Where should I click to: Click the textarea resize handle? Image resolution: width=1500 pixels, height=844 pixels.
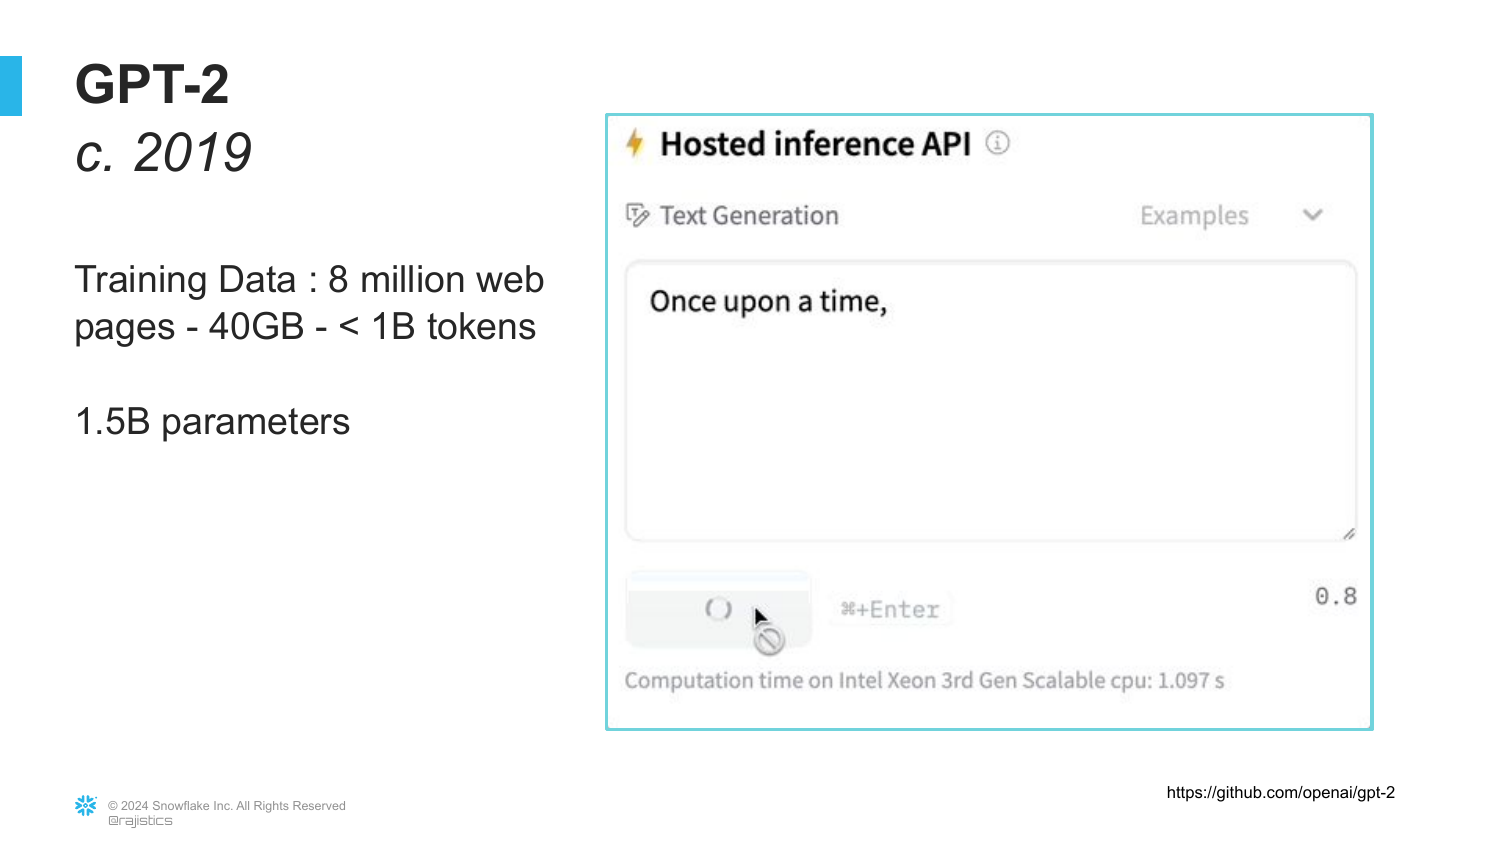click(x=1348, y=534)
